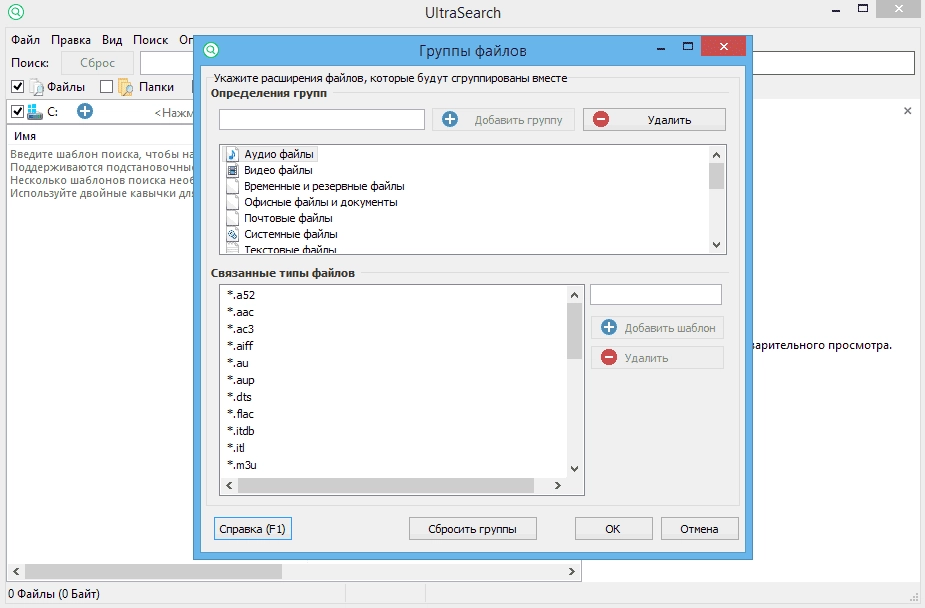Click Сбросить группы button
Image resolution: width=925 pixels, height=608 pixels.
click(x=473, y=529)
